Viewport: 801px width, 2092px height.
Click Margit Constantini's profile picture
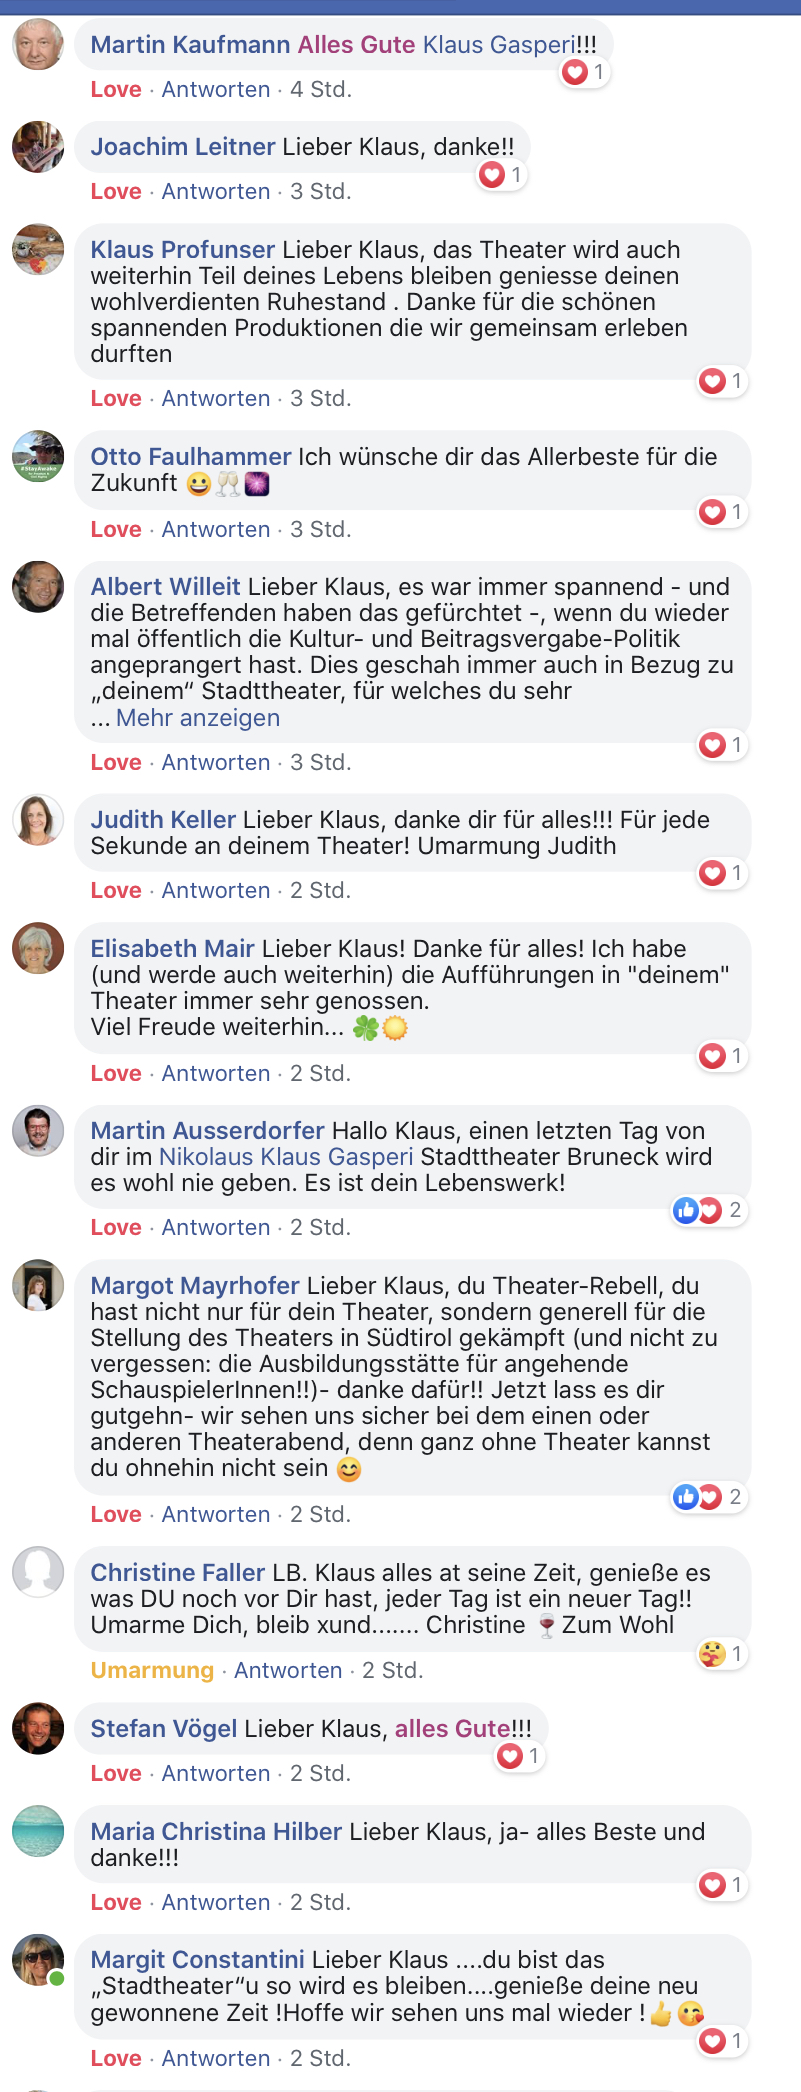[x=38, y=1960]
